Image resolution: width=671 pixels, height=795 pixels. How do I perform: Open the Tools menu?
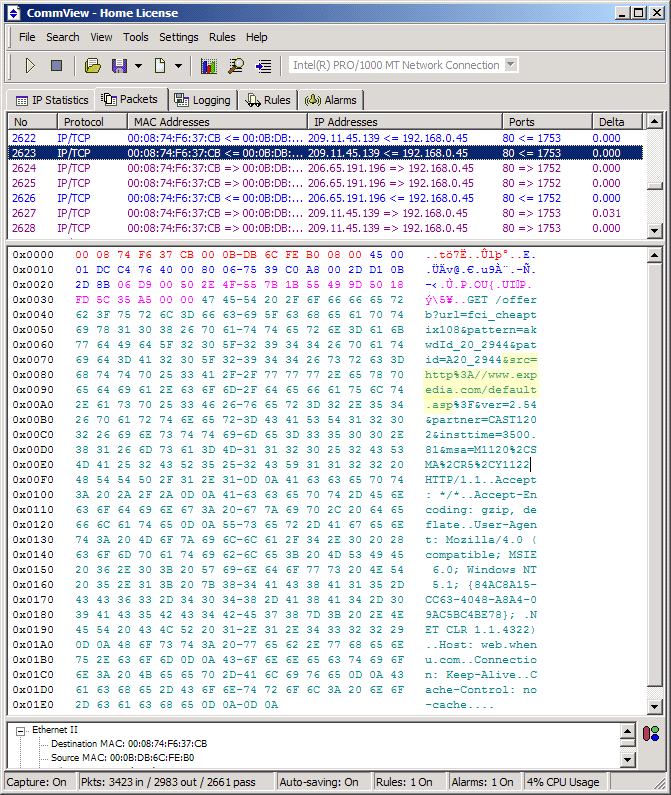pos(135,37)
